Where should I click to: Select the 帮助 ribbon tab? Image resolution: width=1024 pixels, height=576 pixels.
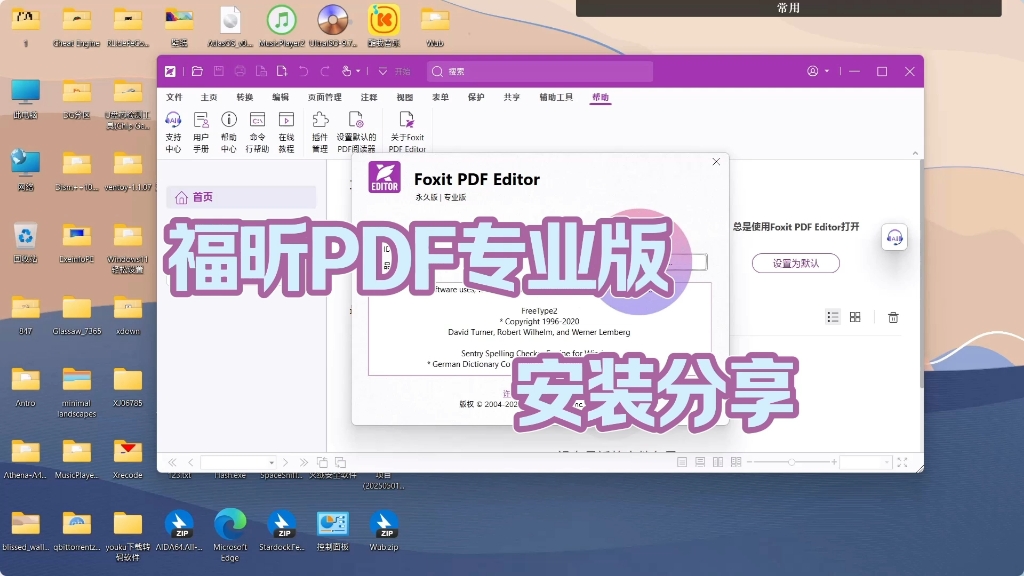pyautogui.click(x=600, y=97)
